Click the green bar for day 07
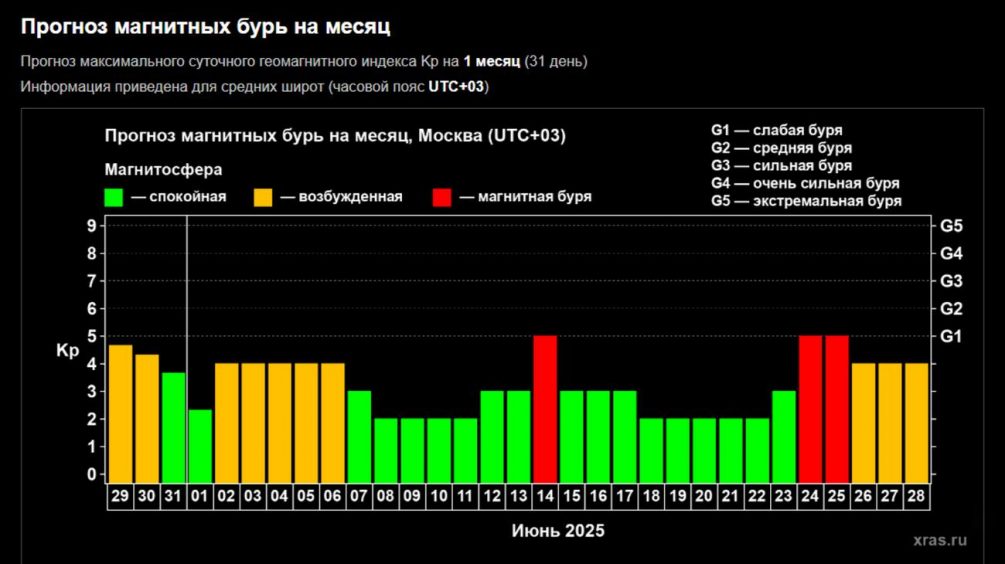The image size is (1005, 564). tap(359, 436)
